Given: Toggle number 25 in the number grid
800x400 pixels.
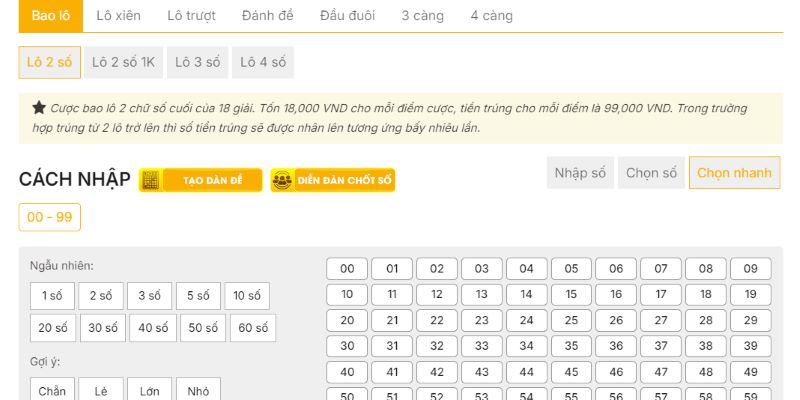Looking at the screenshot, I should 571,320.
